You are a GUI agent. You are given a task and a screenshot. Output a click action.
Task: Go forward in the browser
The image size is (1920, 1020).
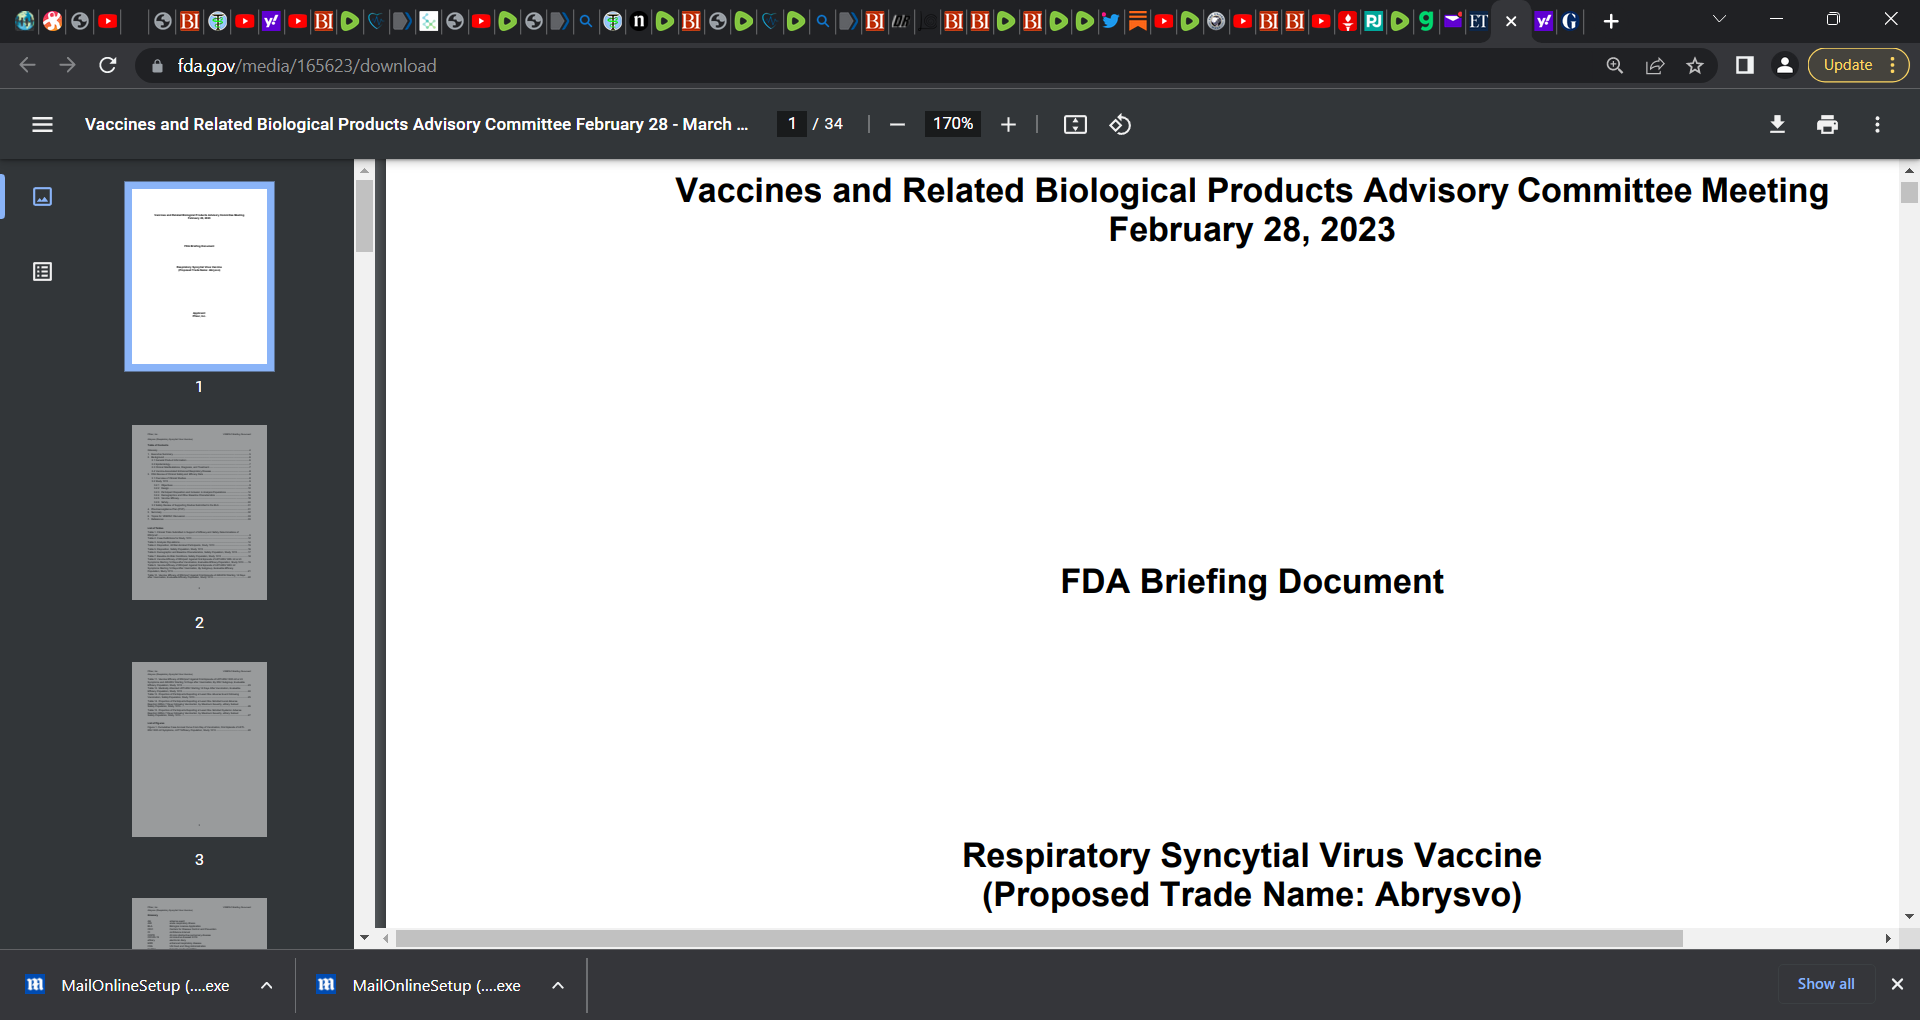tap(67, 65)
